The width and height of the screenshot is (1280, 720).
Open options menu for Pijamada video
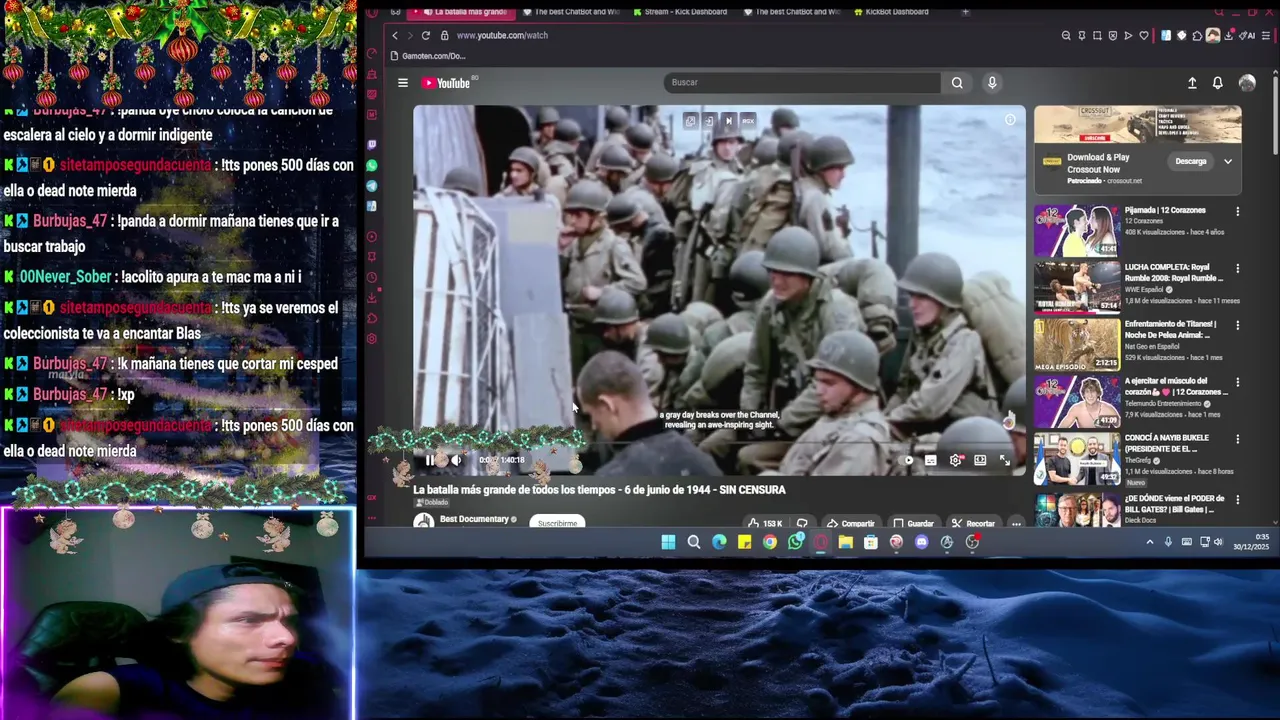[1237, 212]
